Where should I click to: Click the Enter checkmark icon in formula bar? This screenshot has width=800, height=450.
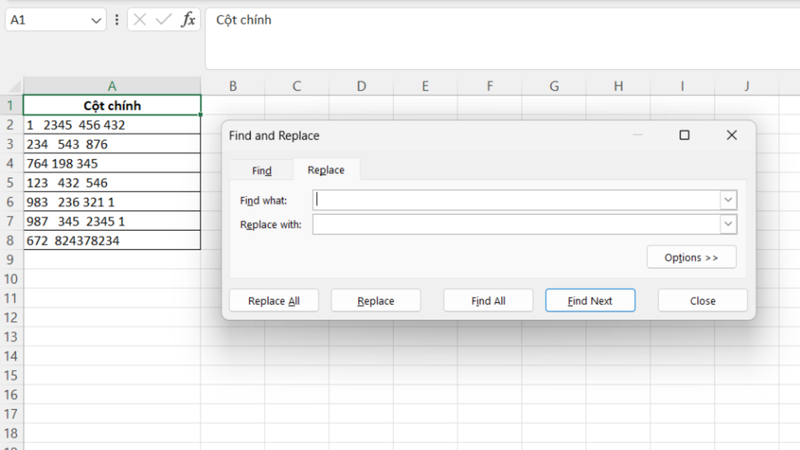(x=164, y=20)
